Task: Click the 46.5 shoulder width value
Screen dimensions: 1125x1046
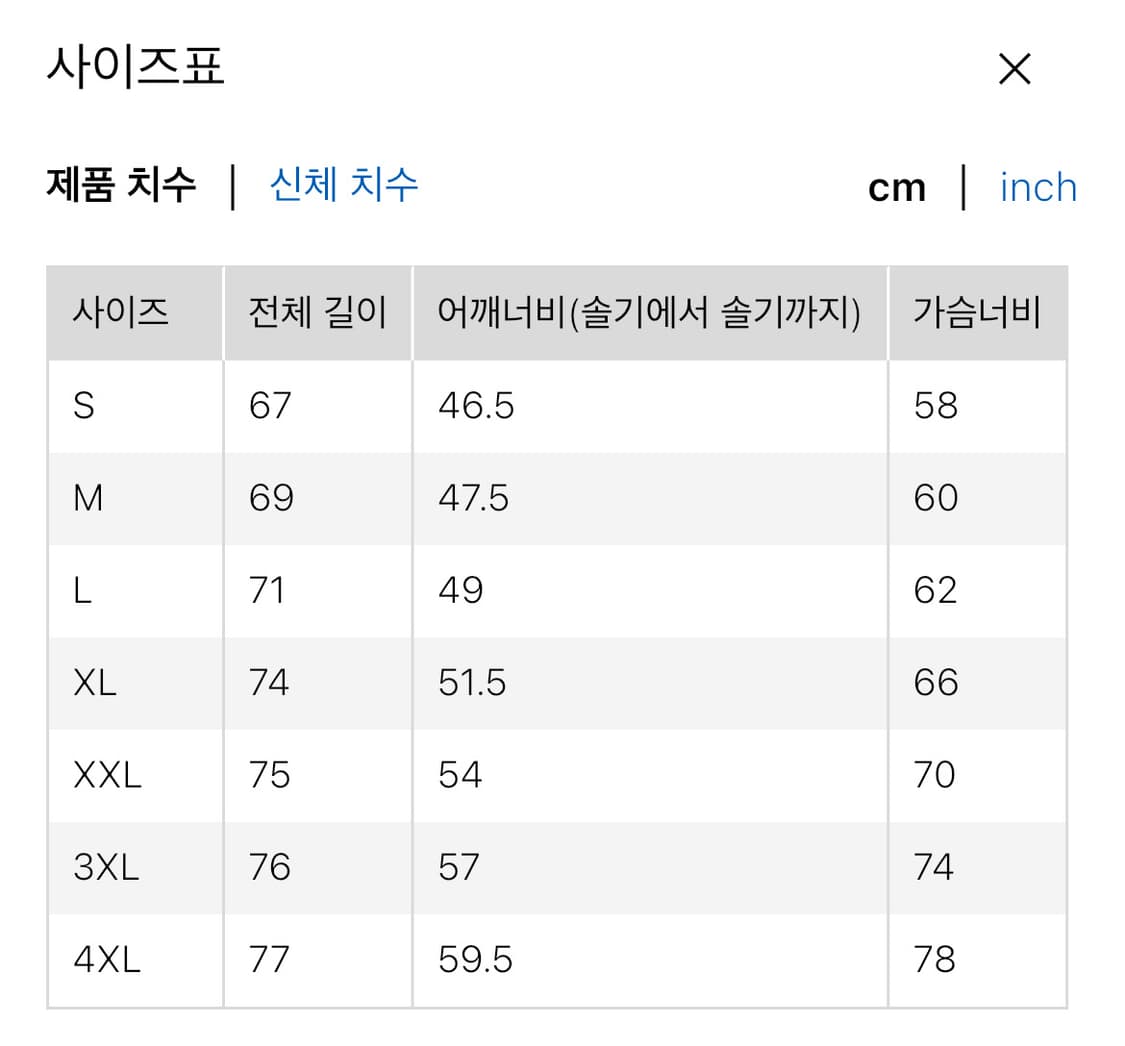Action: 477,405
